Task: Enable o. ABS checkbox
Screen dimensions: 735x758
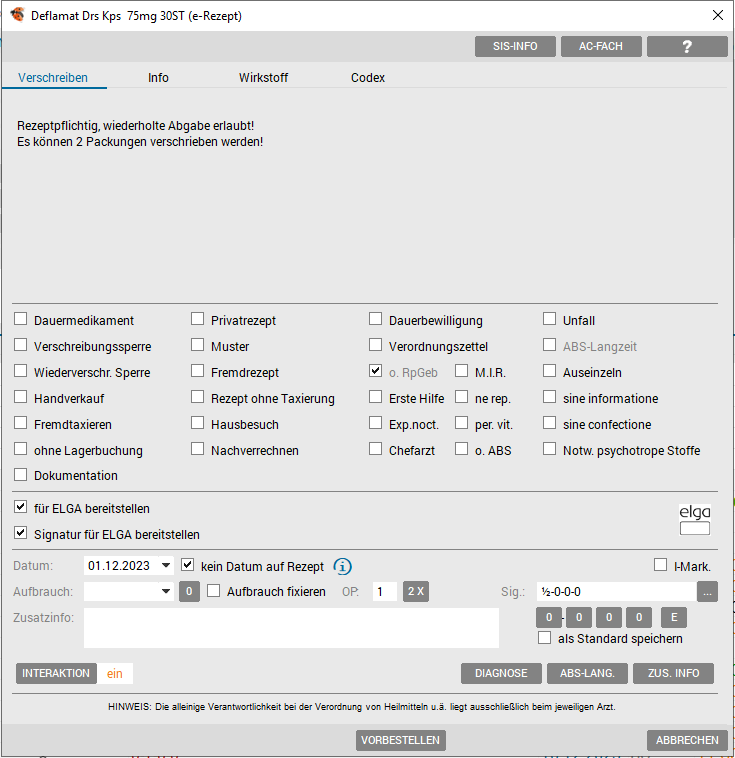Action: (461, 449)
